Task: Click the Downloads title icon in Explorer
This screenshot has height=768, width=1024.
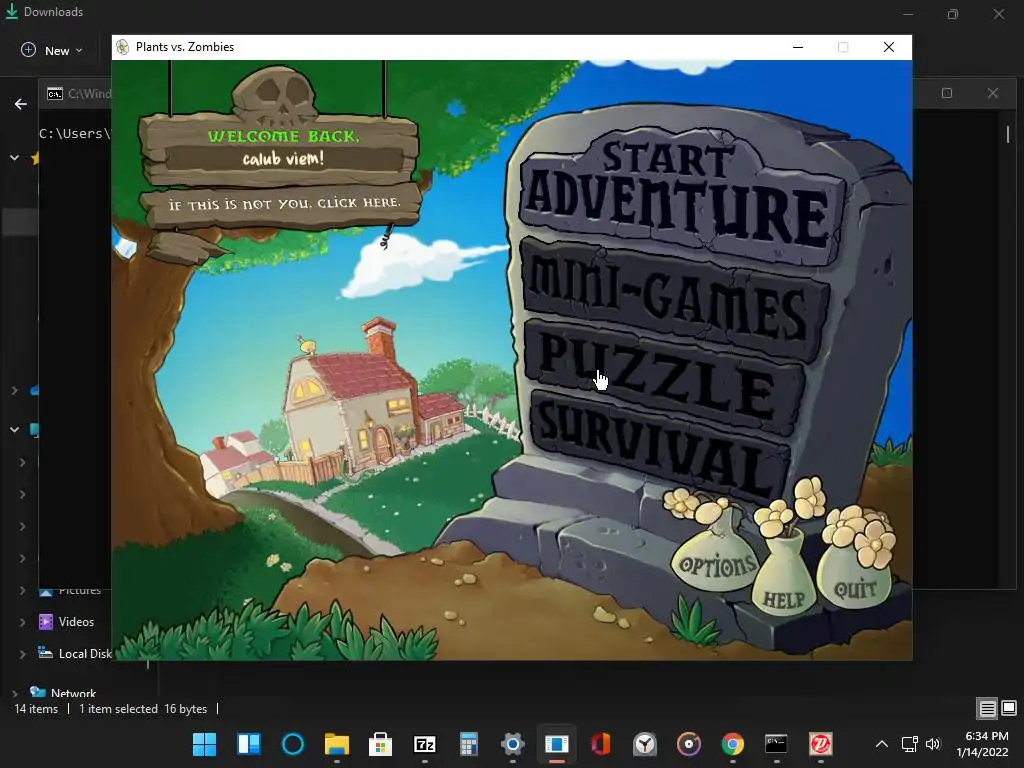Action: [x=12, y=11]
